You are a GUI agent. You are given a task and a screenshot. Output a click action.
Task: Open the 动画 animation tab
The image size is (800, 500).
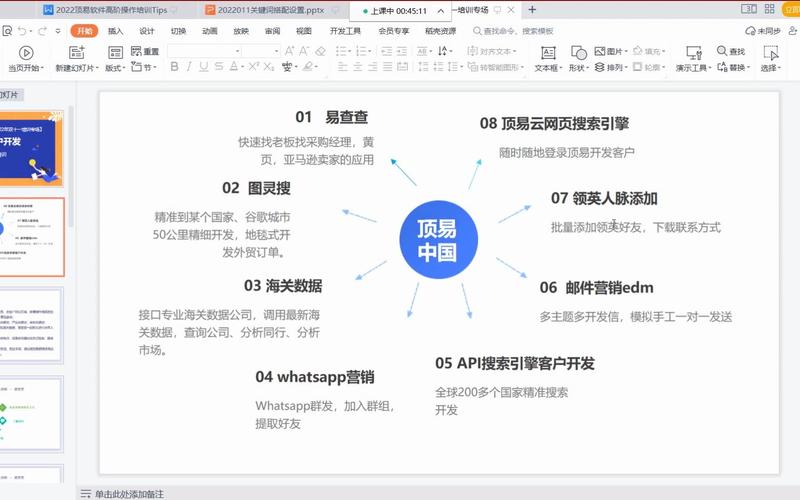pyautogui.click(x=210, y=31)
